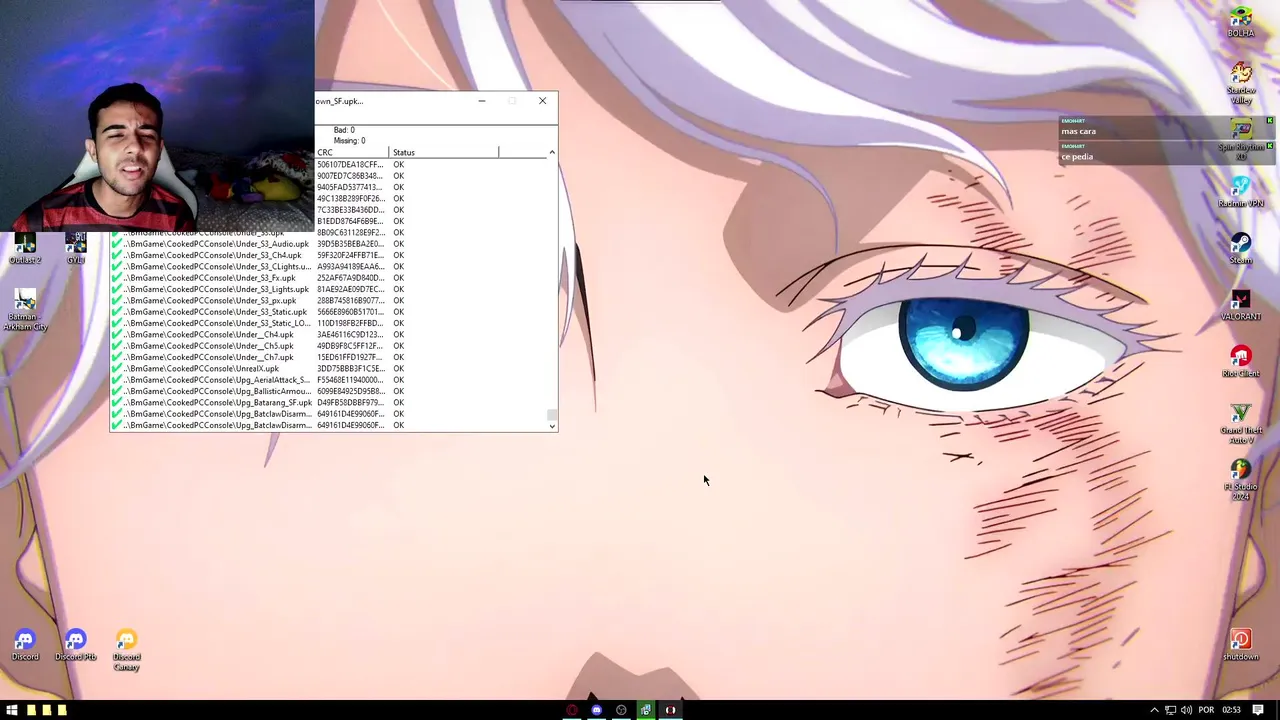Viewport: 1280px width, 720px height.
Task: Click the CRC value 7C33BE33B436DD
Action: pyautogui.click(x=350, y=210)
